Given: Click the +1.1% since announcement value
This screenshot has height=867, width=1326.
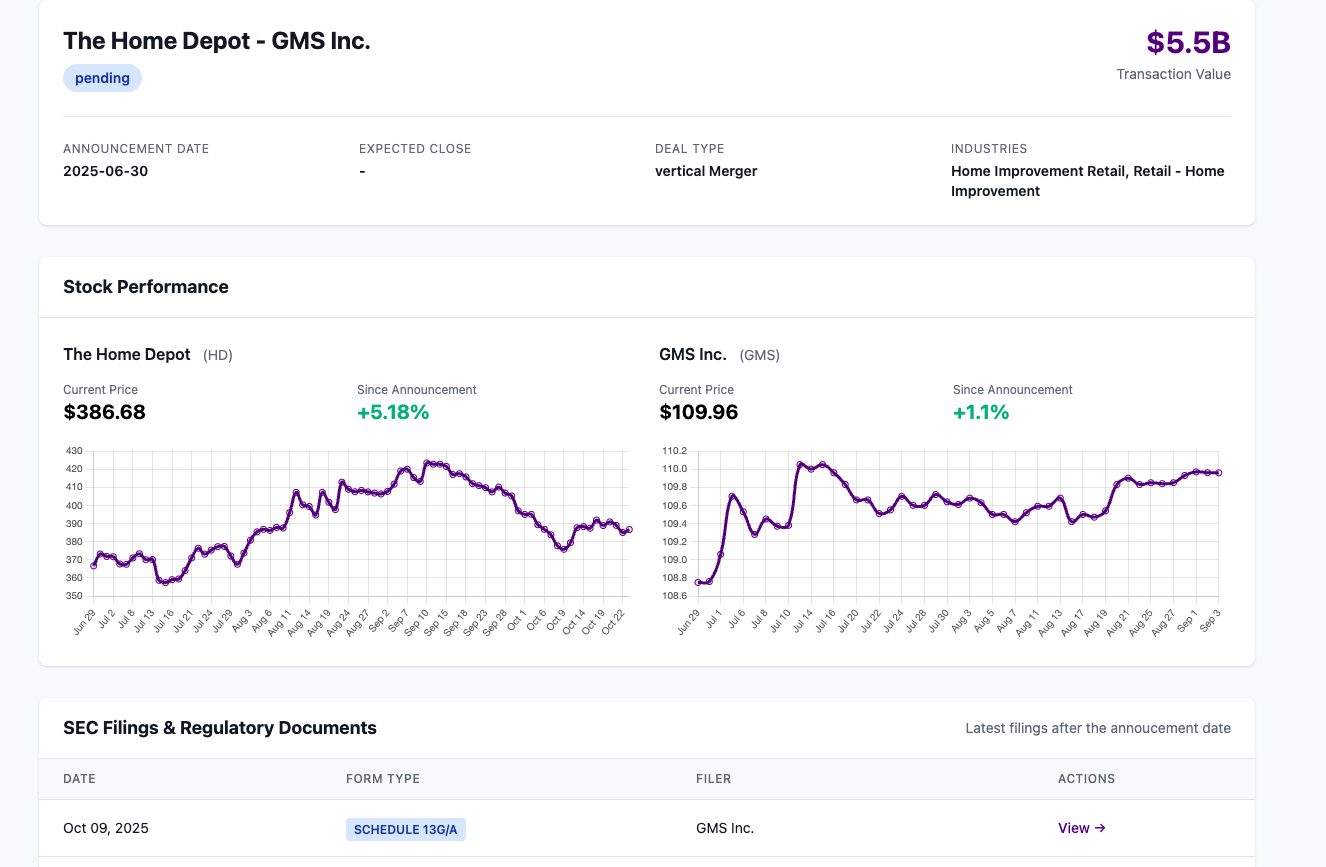Looking at the screenshot, I should click(x=981, y=412).
